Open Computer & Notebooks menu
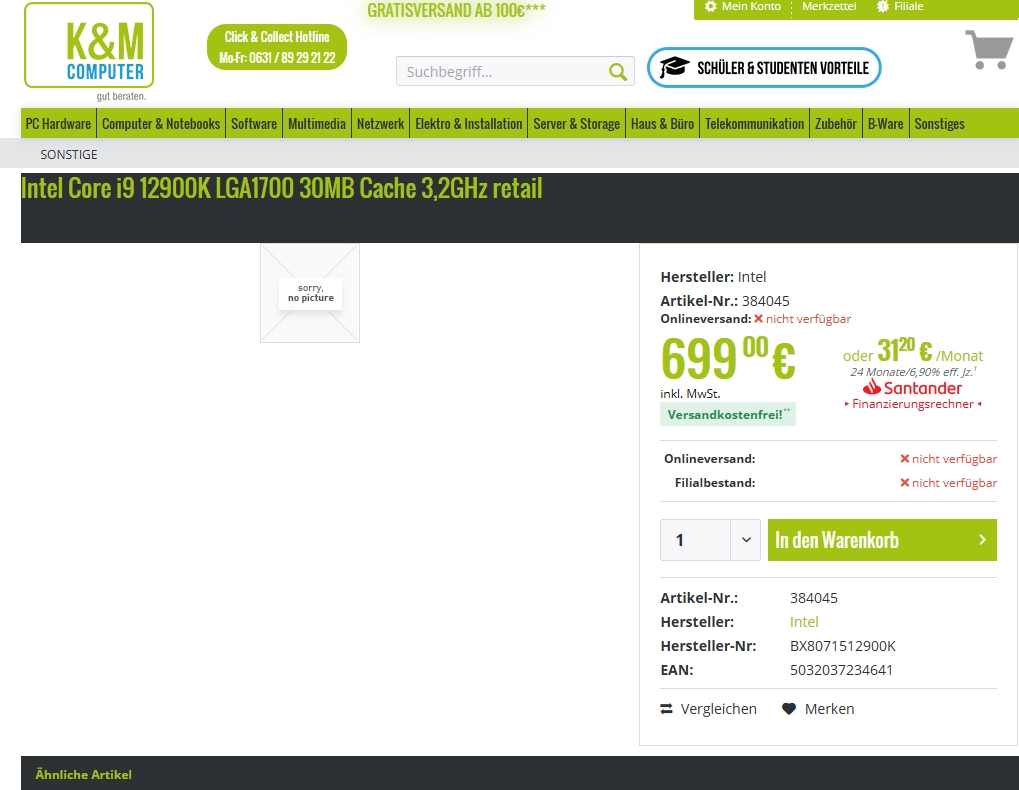This screenshot has height=790, width=1019. (x=161, y=123)
